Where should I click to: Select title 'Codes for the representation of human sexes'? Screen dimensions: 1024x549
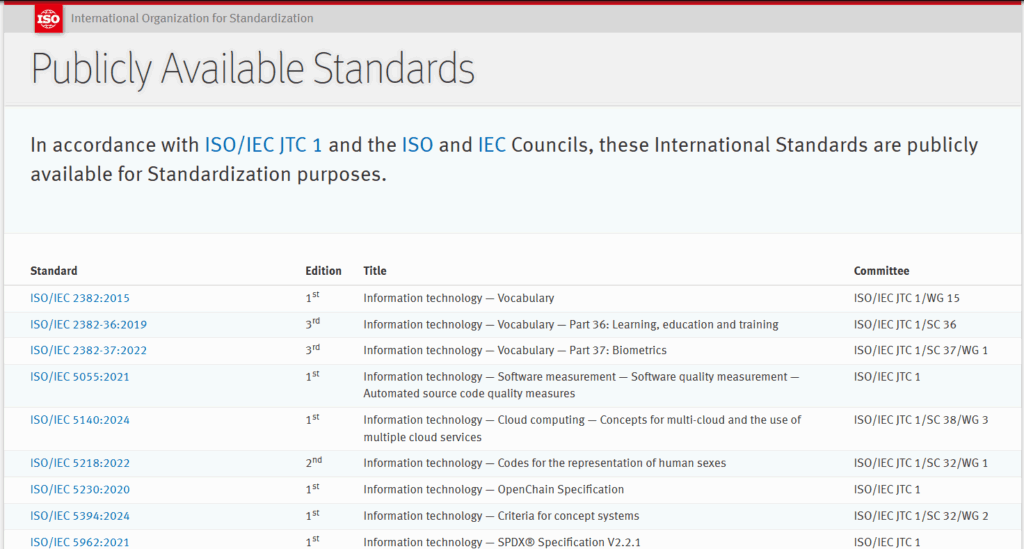[611, 463]
